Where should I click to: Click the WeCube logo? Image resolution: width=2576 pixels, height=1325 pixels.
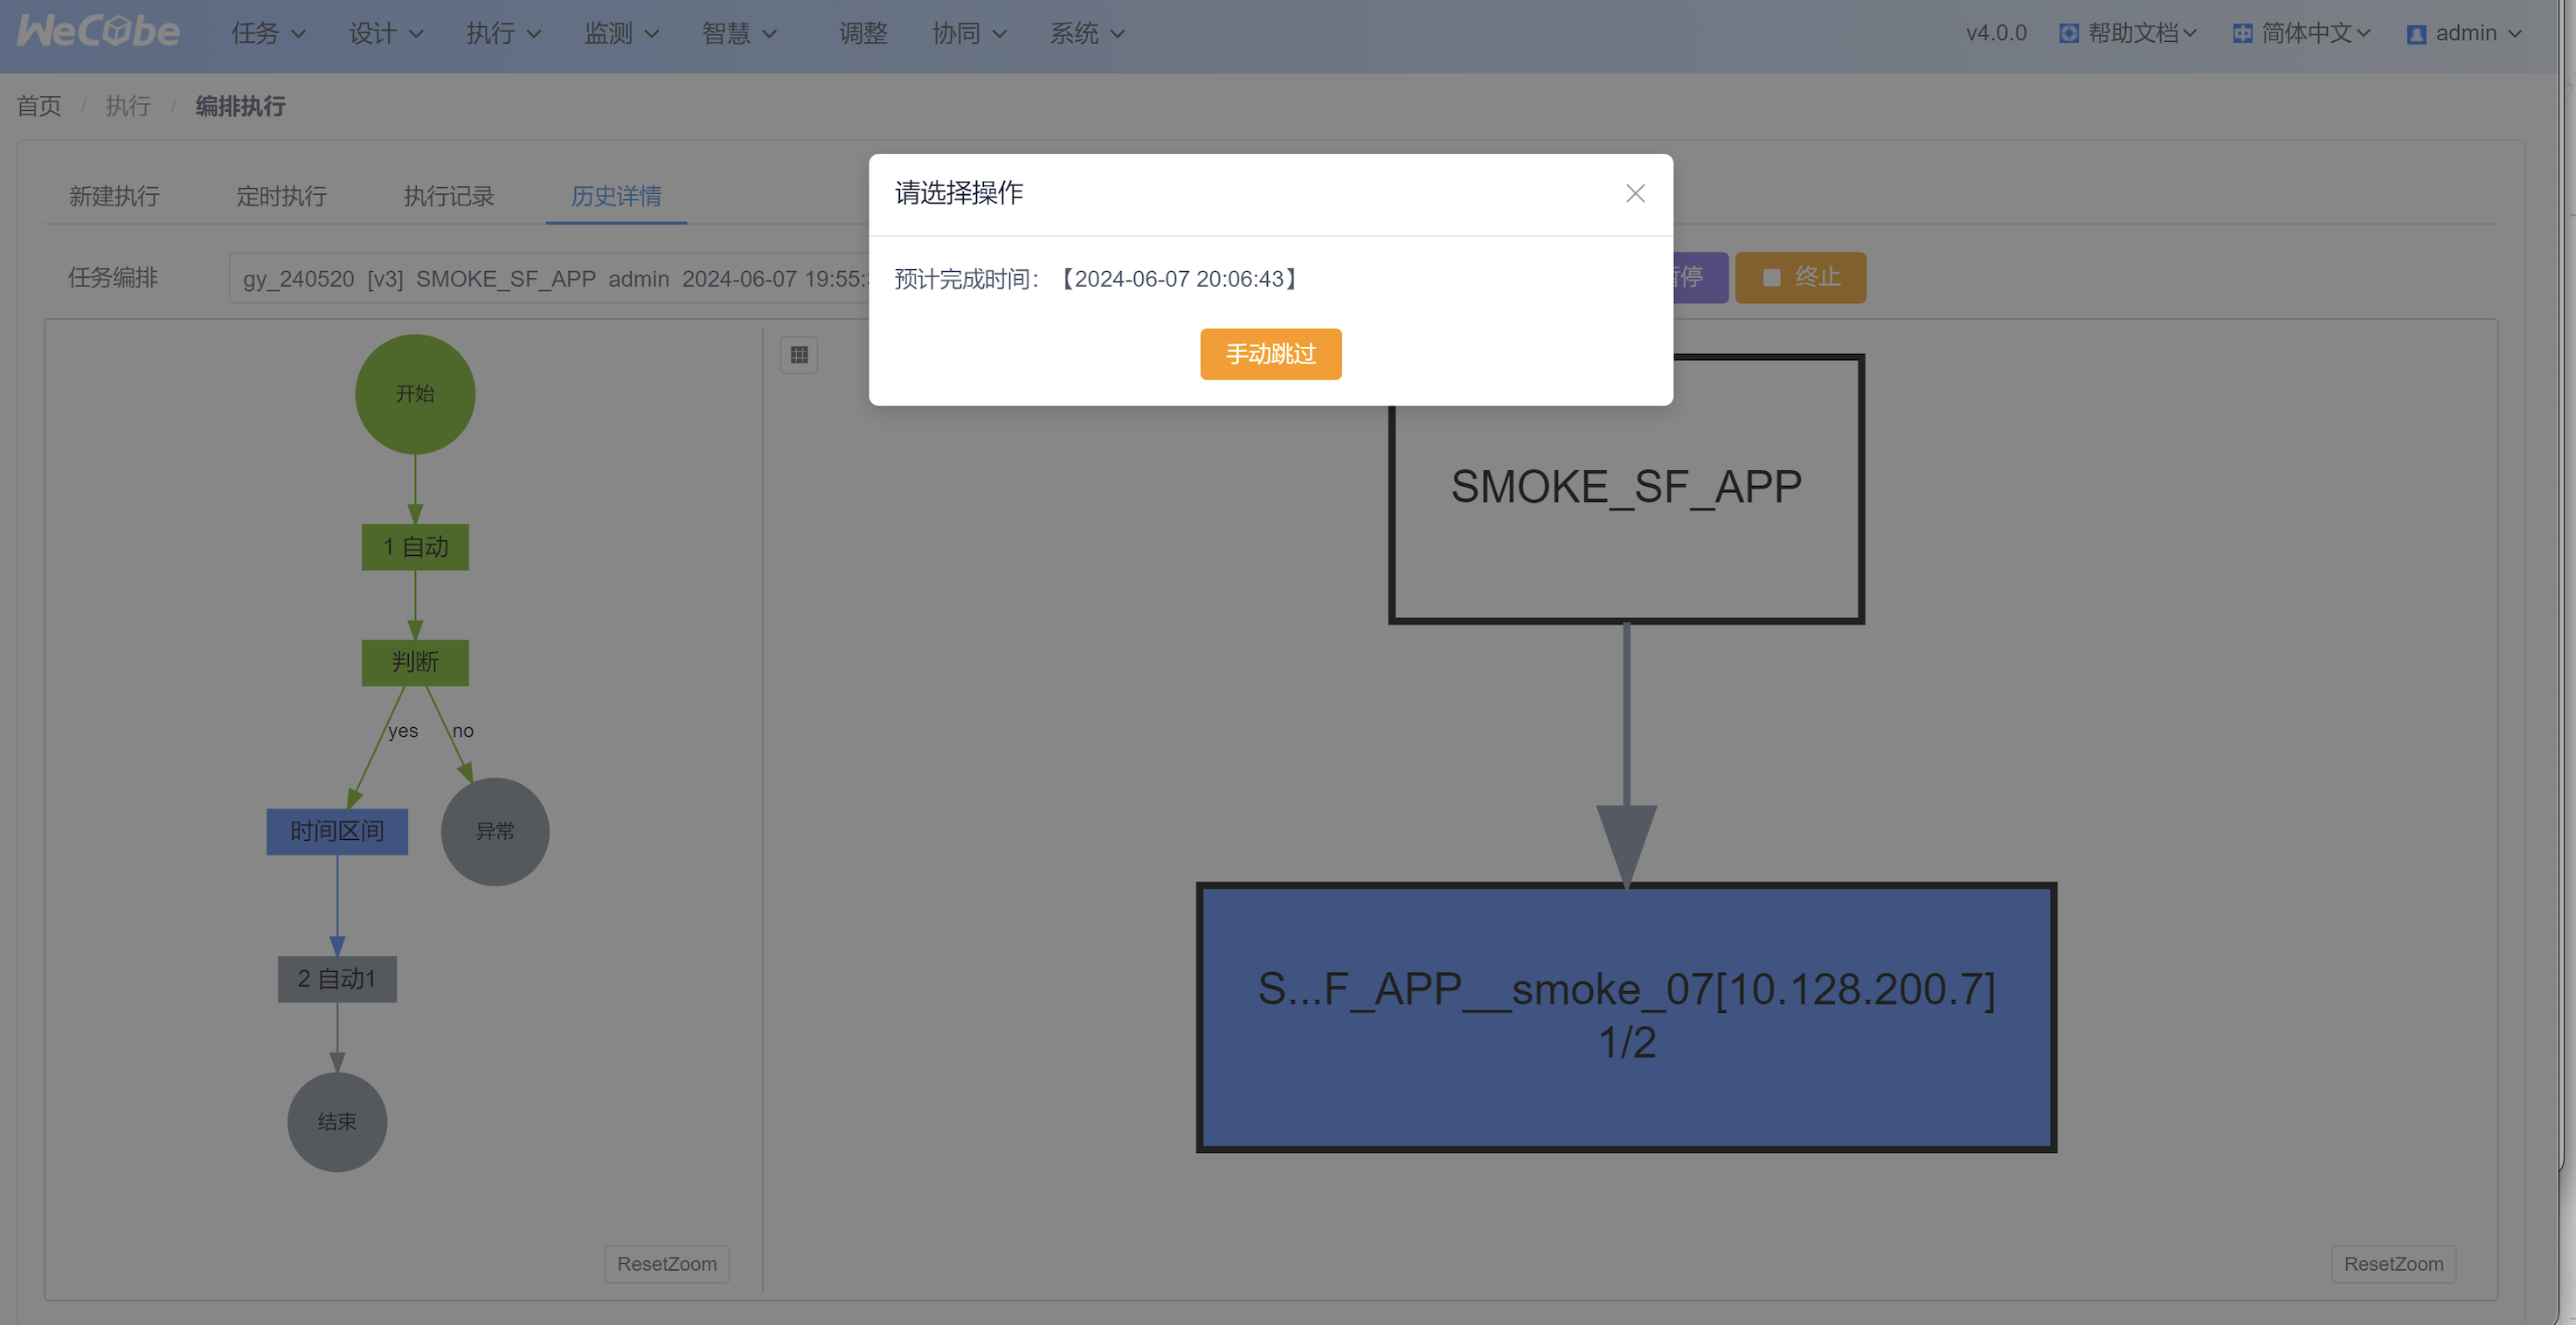[98, 32]
